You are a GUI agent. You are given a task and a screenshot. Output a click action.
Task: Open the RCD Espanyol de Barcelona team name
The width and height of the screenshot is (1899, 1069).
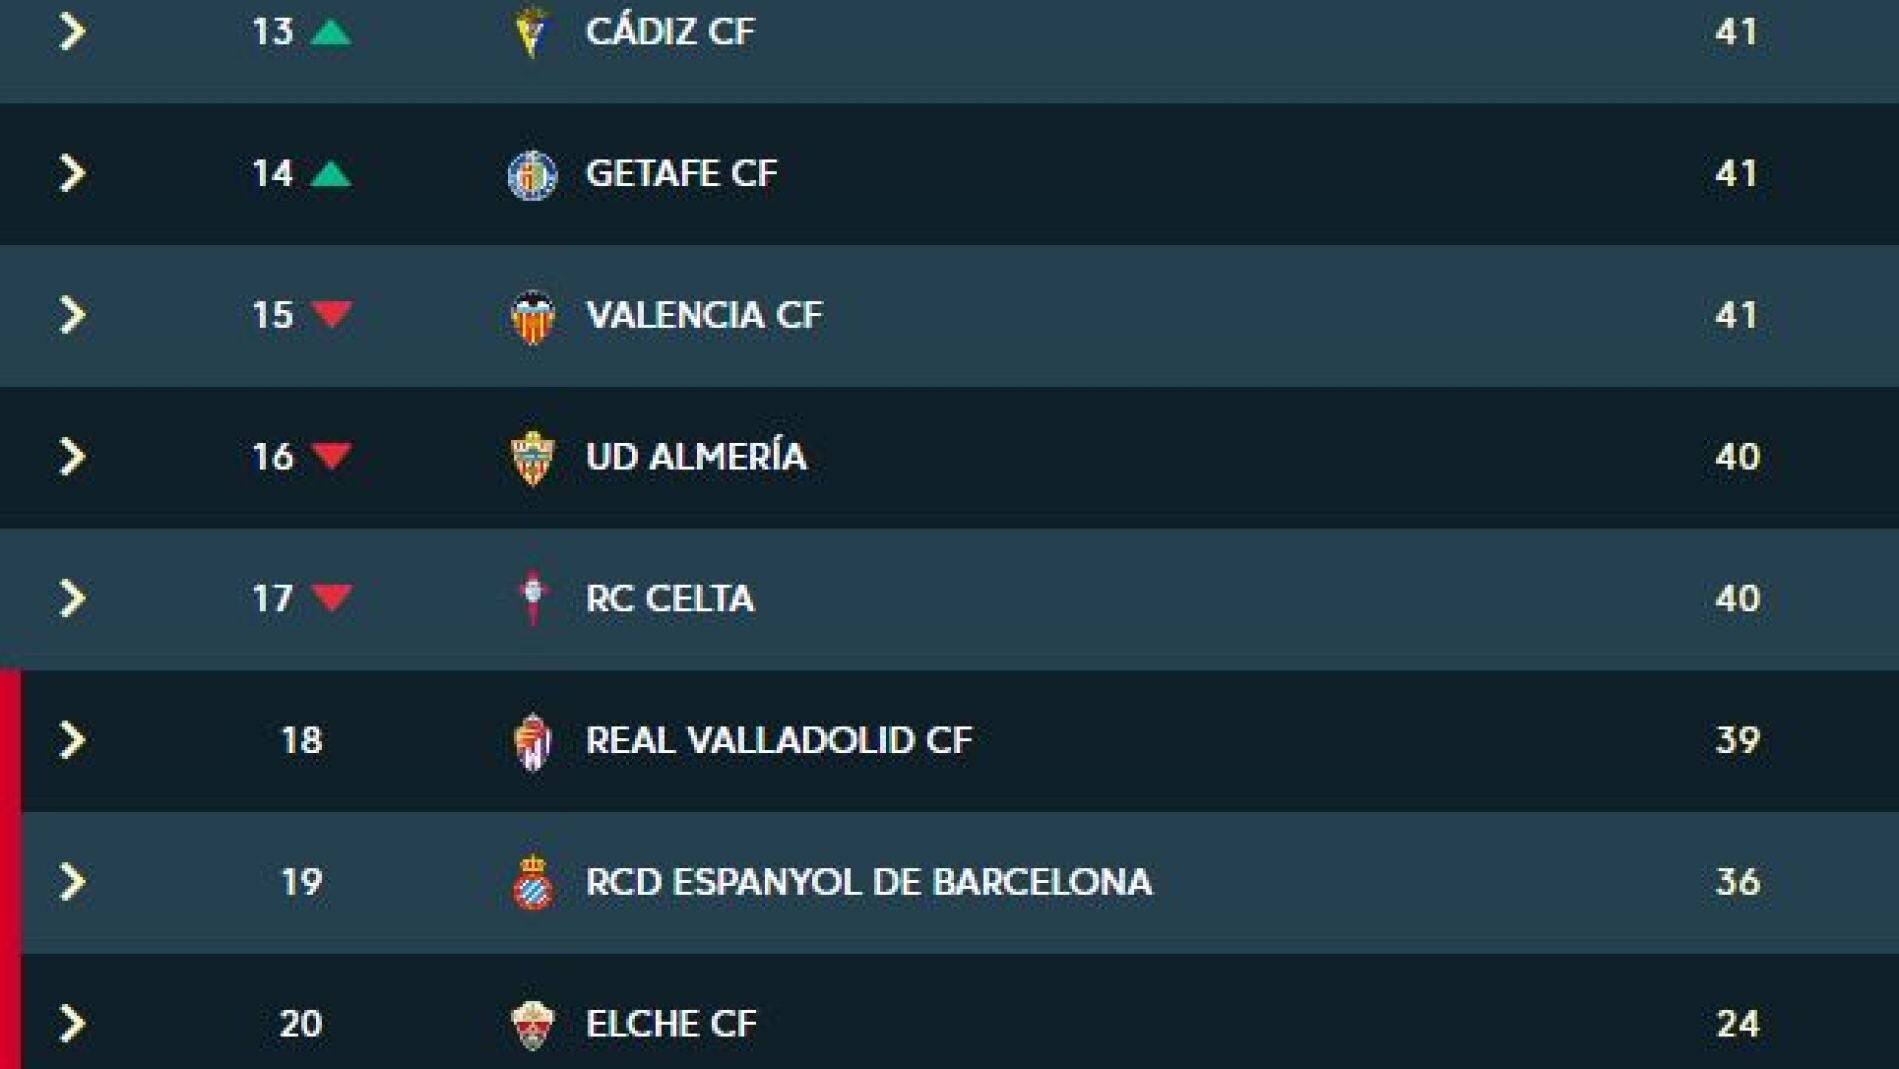pyautogui.click(x=868, y=882)
